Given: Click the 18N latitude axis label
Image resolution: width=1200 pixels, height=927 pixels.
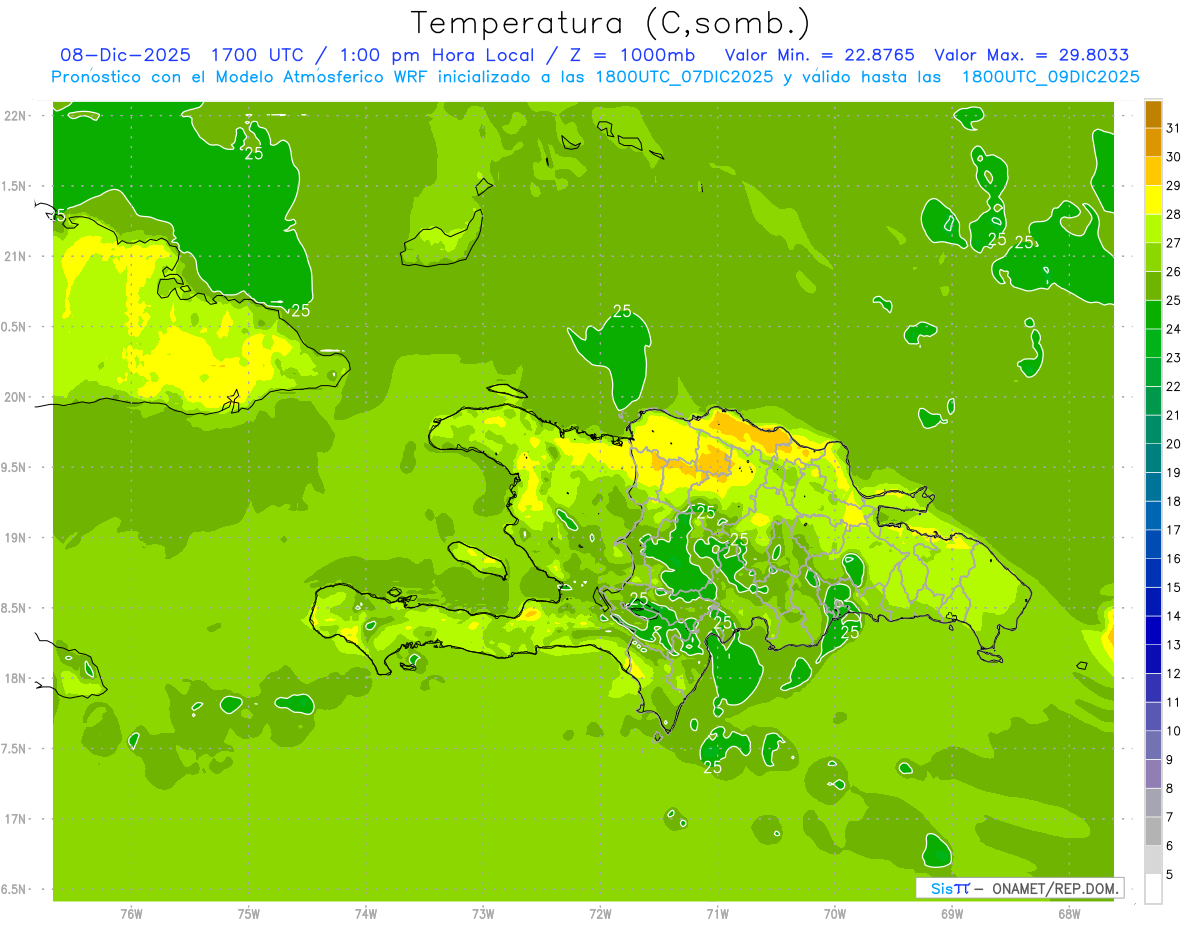Looking at the screenshot, I should (15, 679).
